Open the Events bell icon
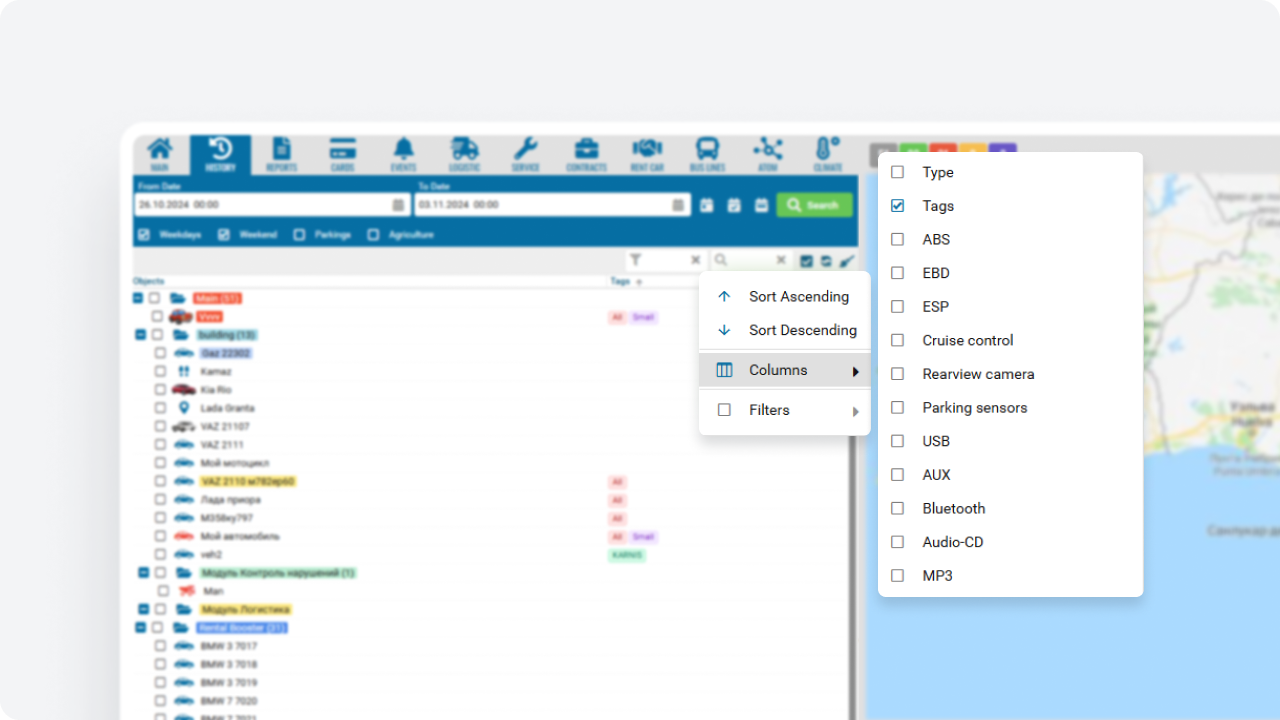Screen dimensions: 1280x720 403,154
